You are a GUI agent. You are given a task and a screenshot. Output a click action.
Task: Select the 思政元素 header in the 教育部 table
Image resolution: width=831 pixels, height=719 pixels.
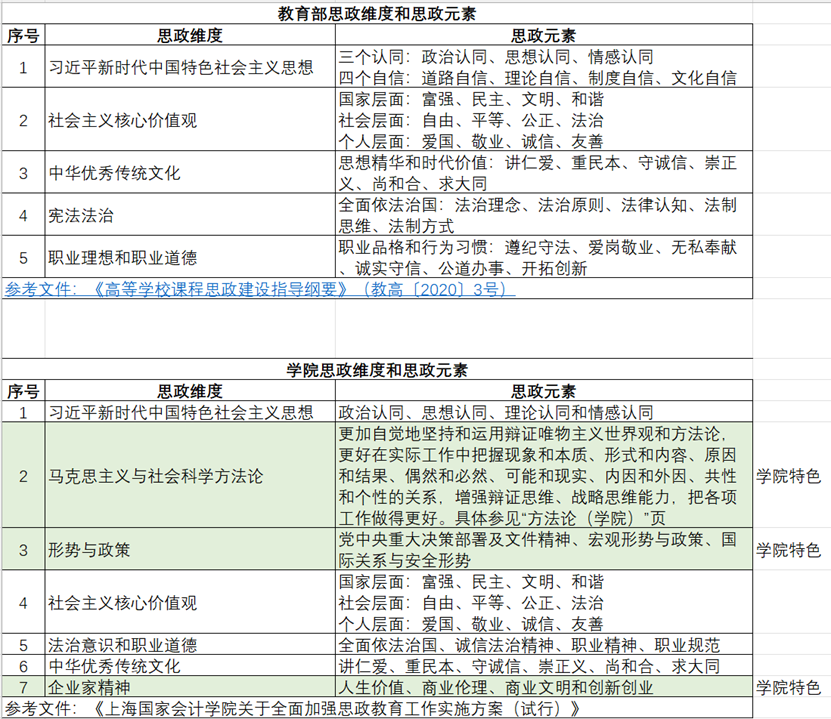tap(543, 36)
